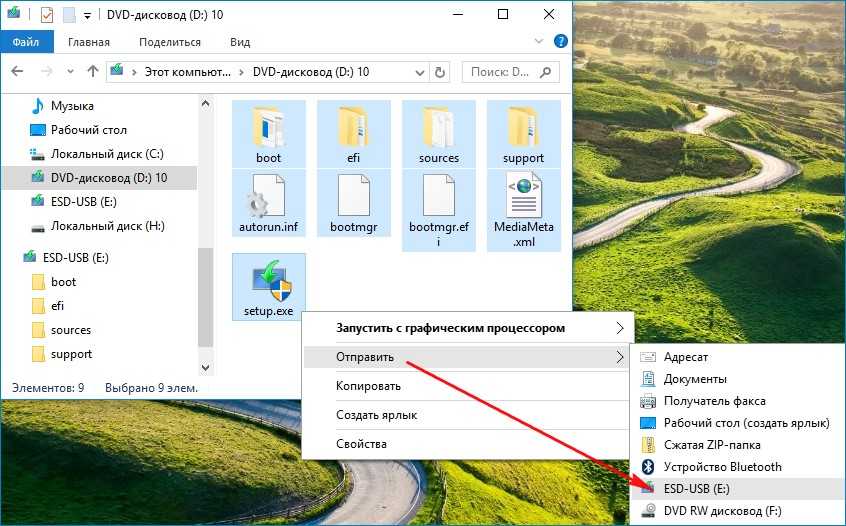Click the setup.exe installer icon
The width and height of the screenshot is (846, 526).
268,281
